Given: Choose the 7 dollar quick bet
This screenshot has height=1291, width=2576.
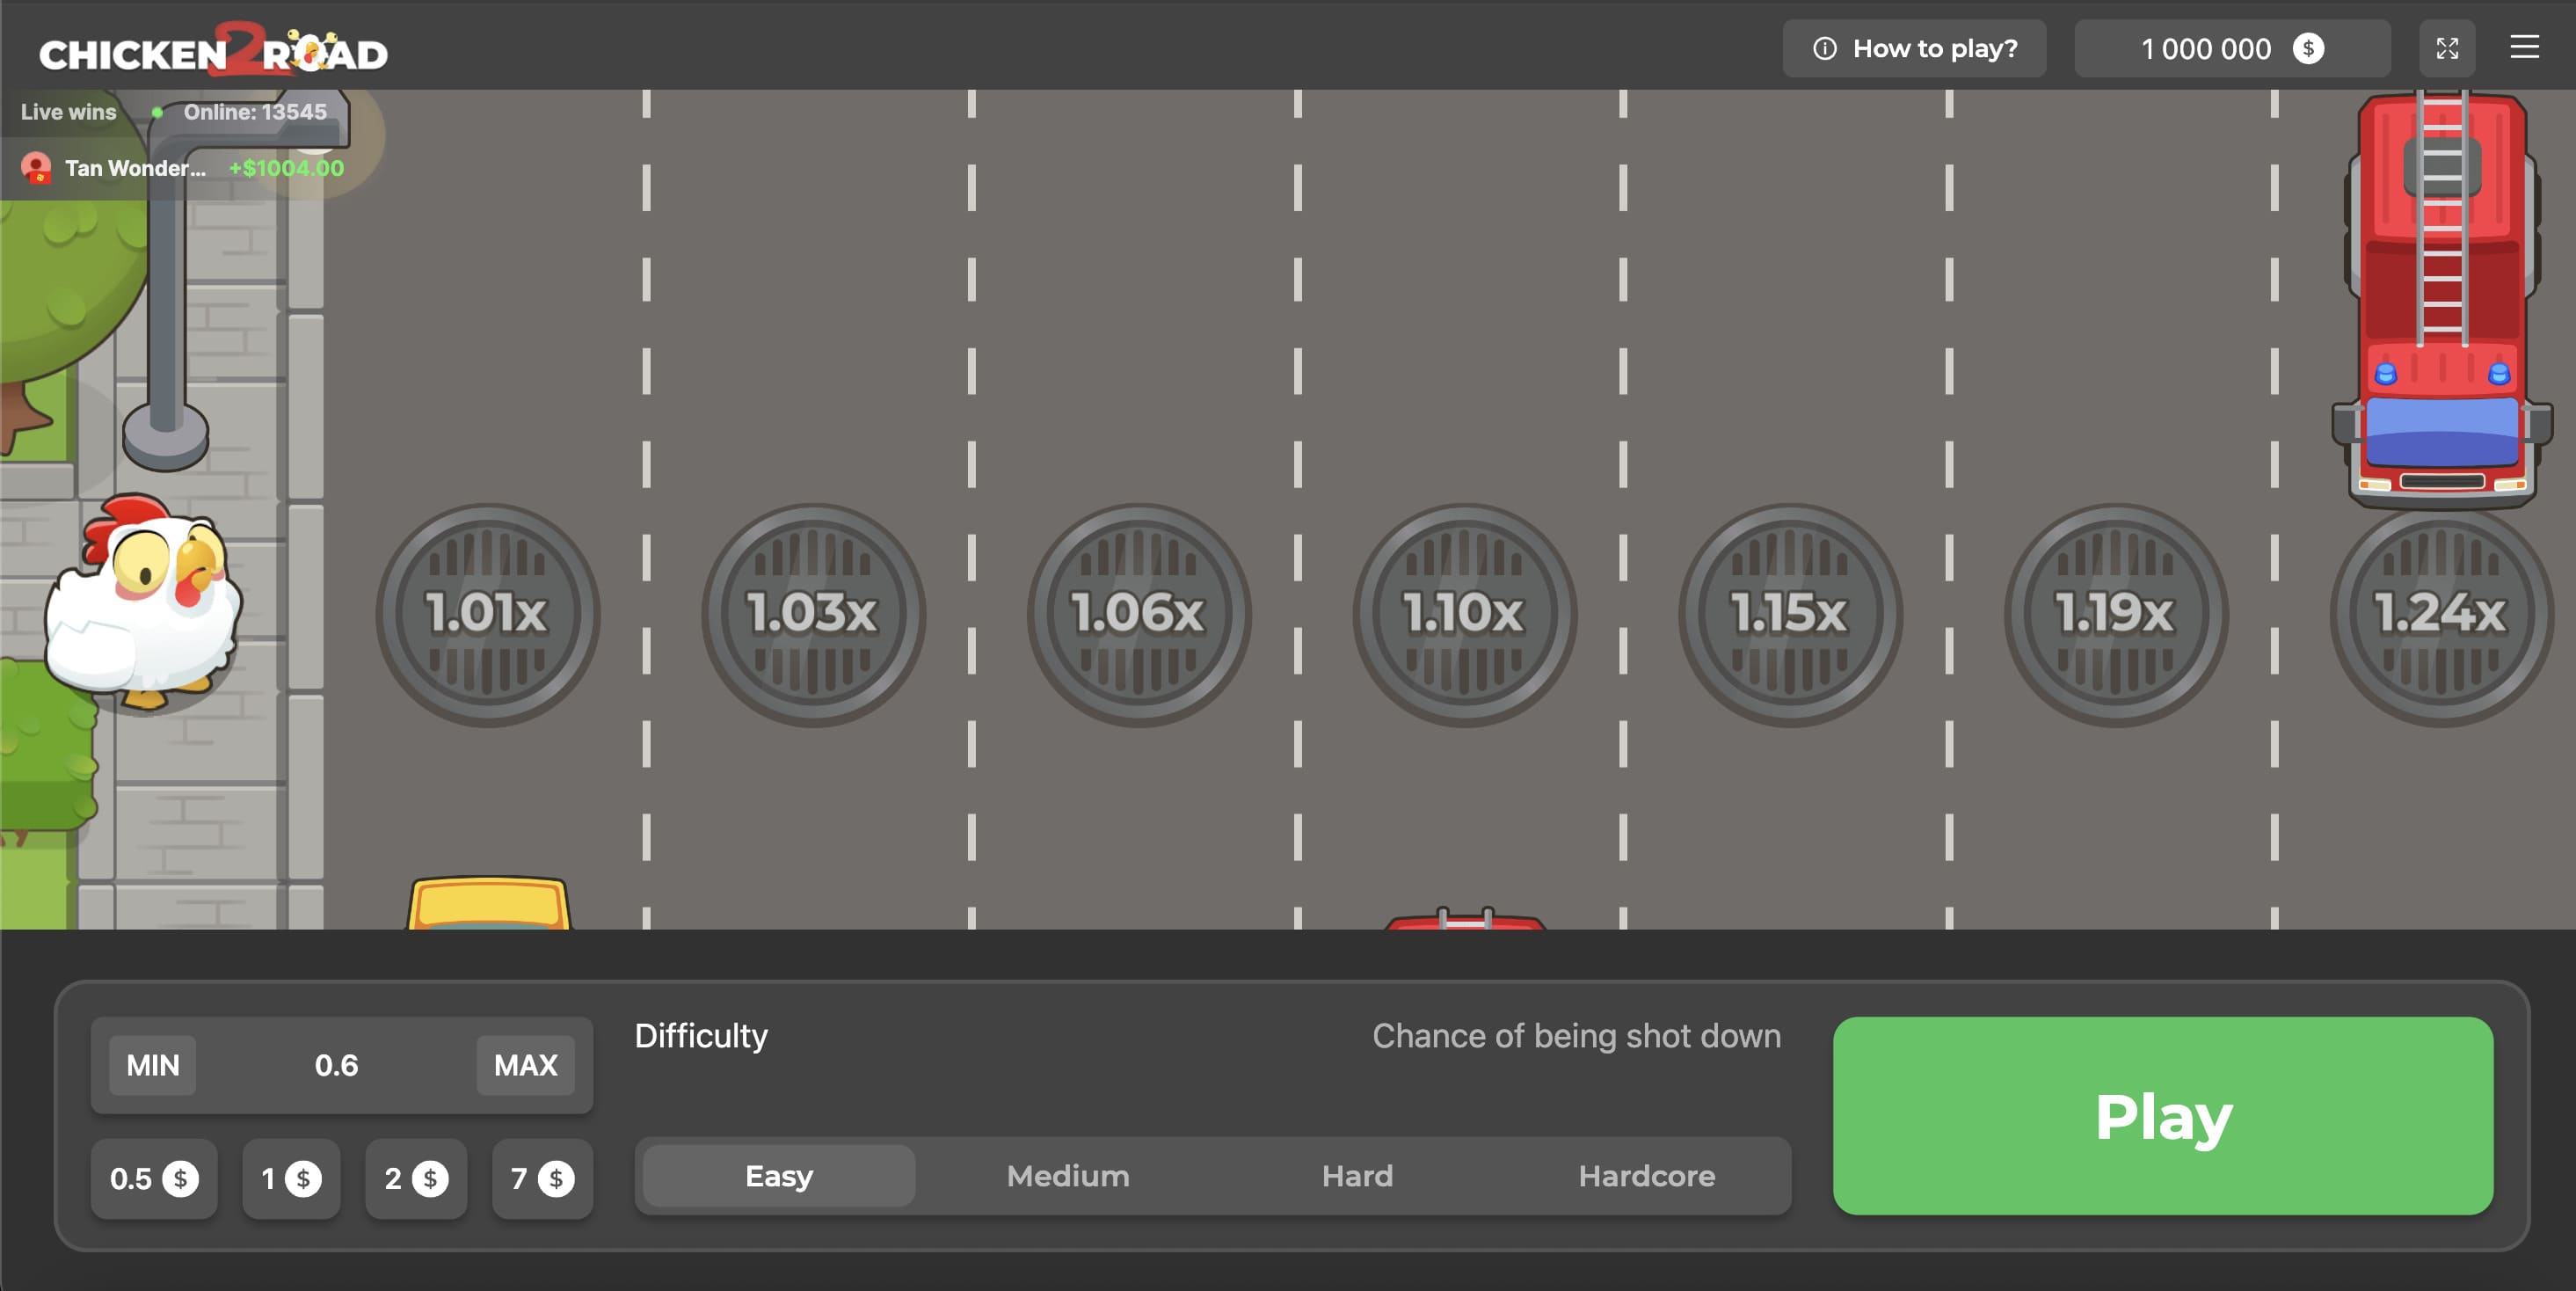Looking at the screenshot, I should pos(542,1179).
